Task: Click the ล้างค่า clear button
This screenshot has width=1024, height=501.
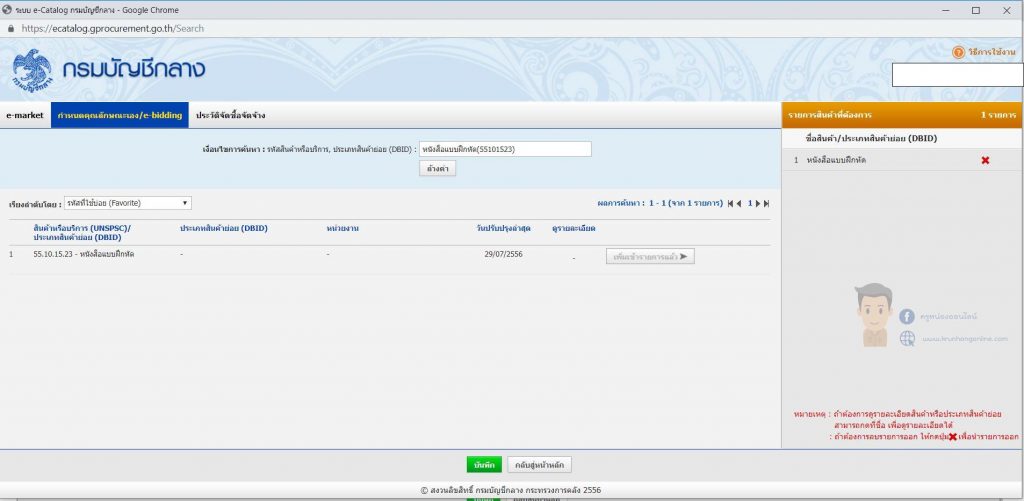Action: 436,168
